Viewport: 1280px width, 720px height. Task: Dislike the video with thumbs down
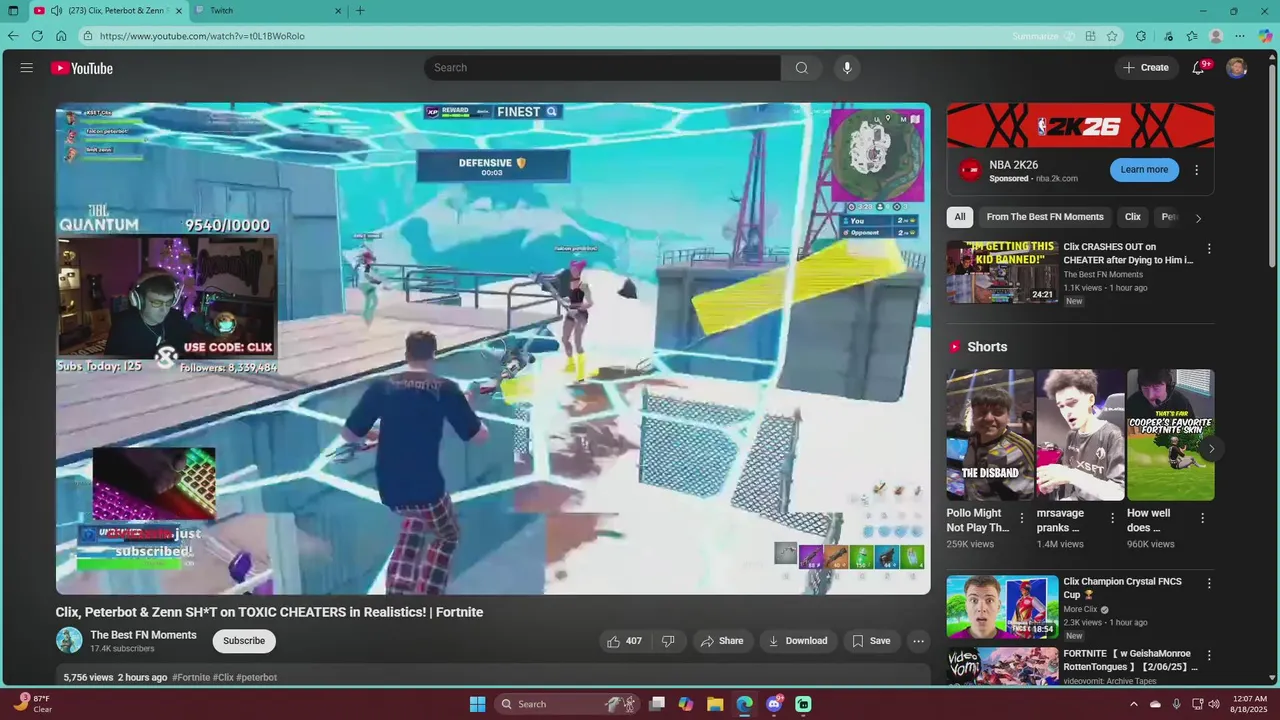pyautogui.click(x=668, y=641)
